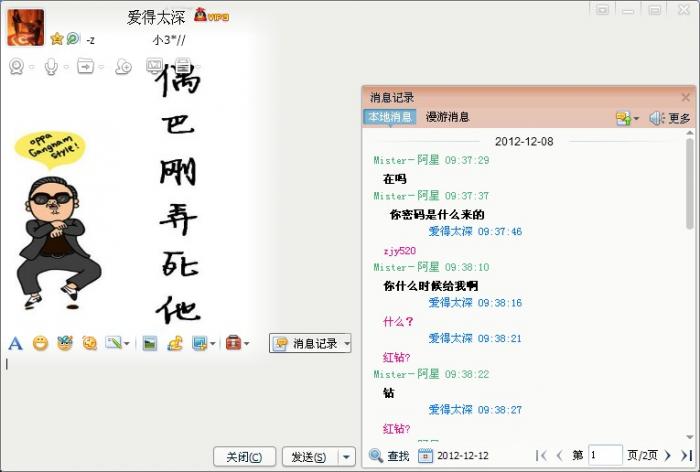Click the contact avatar picture
Image resolution: width=700 pixels, height=472 pixels.
point(25,28)
